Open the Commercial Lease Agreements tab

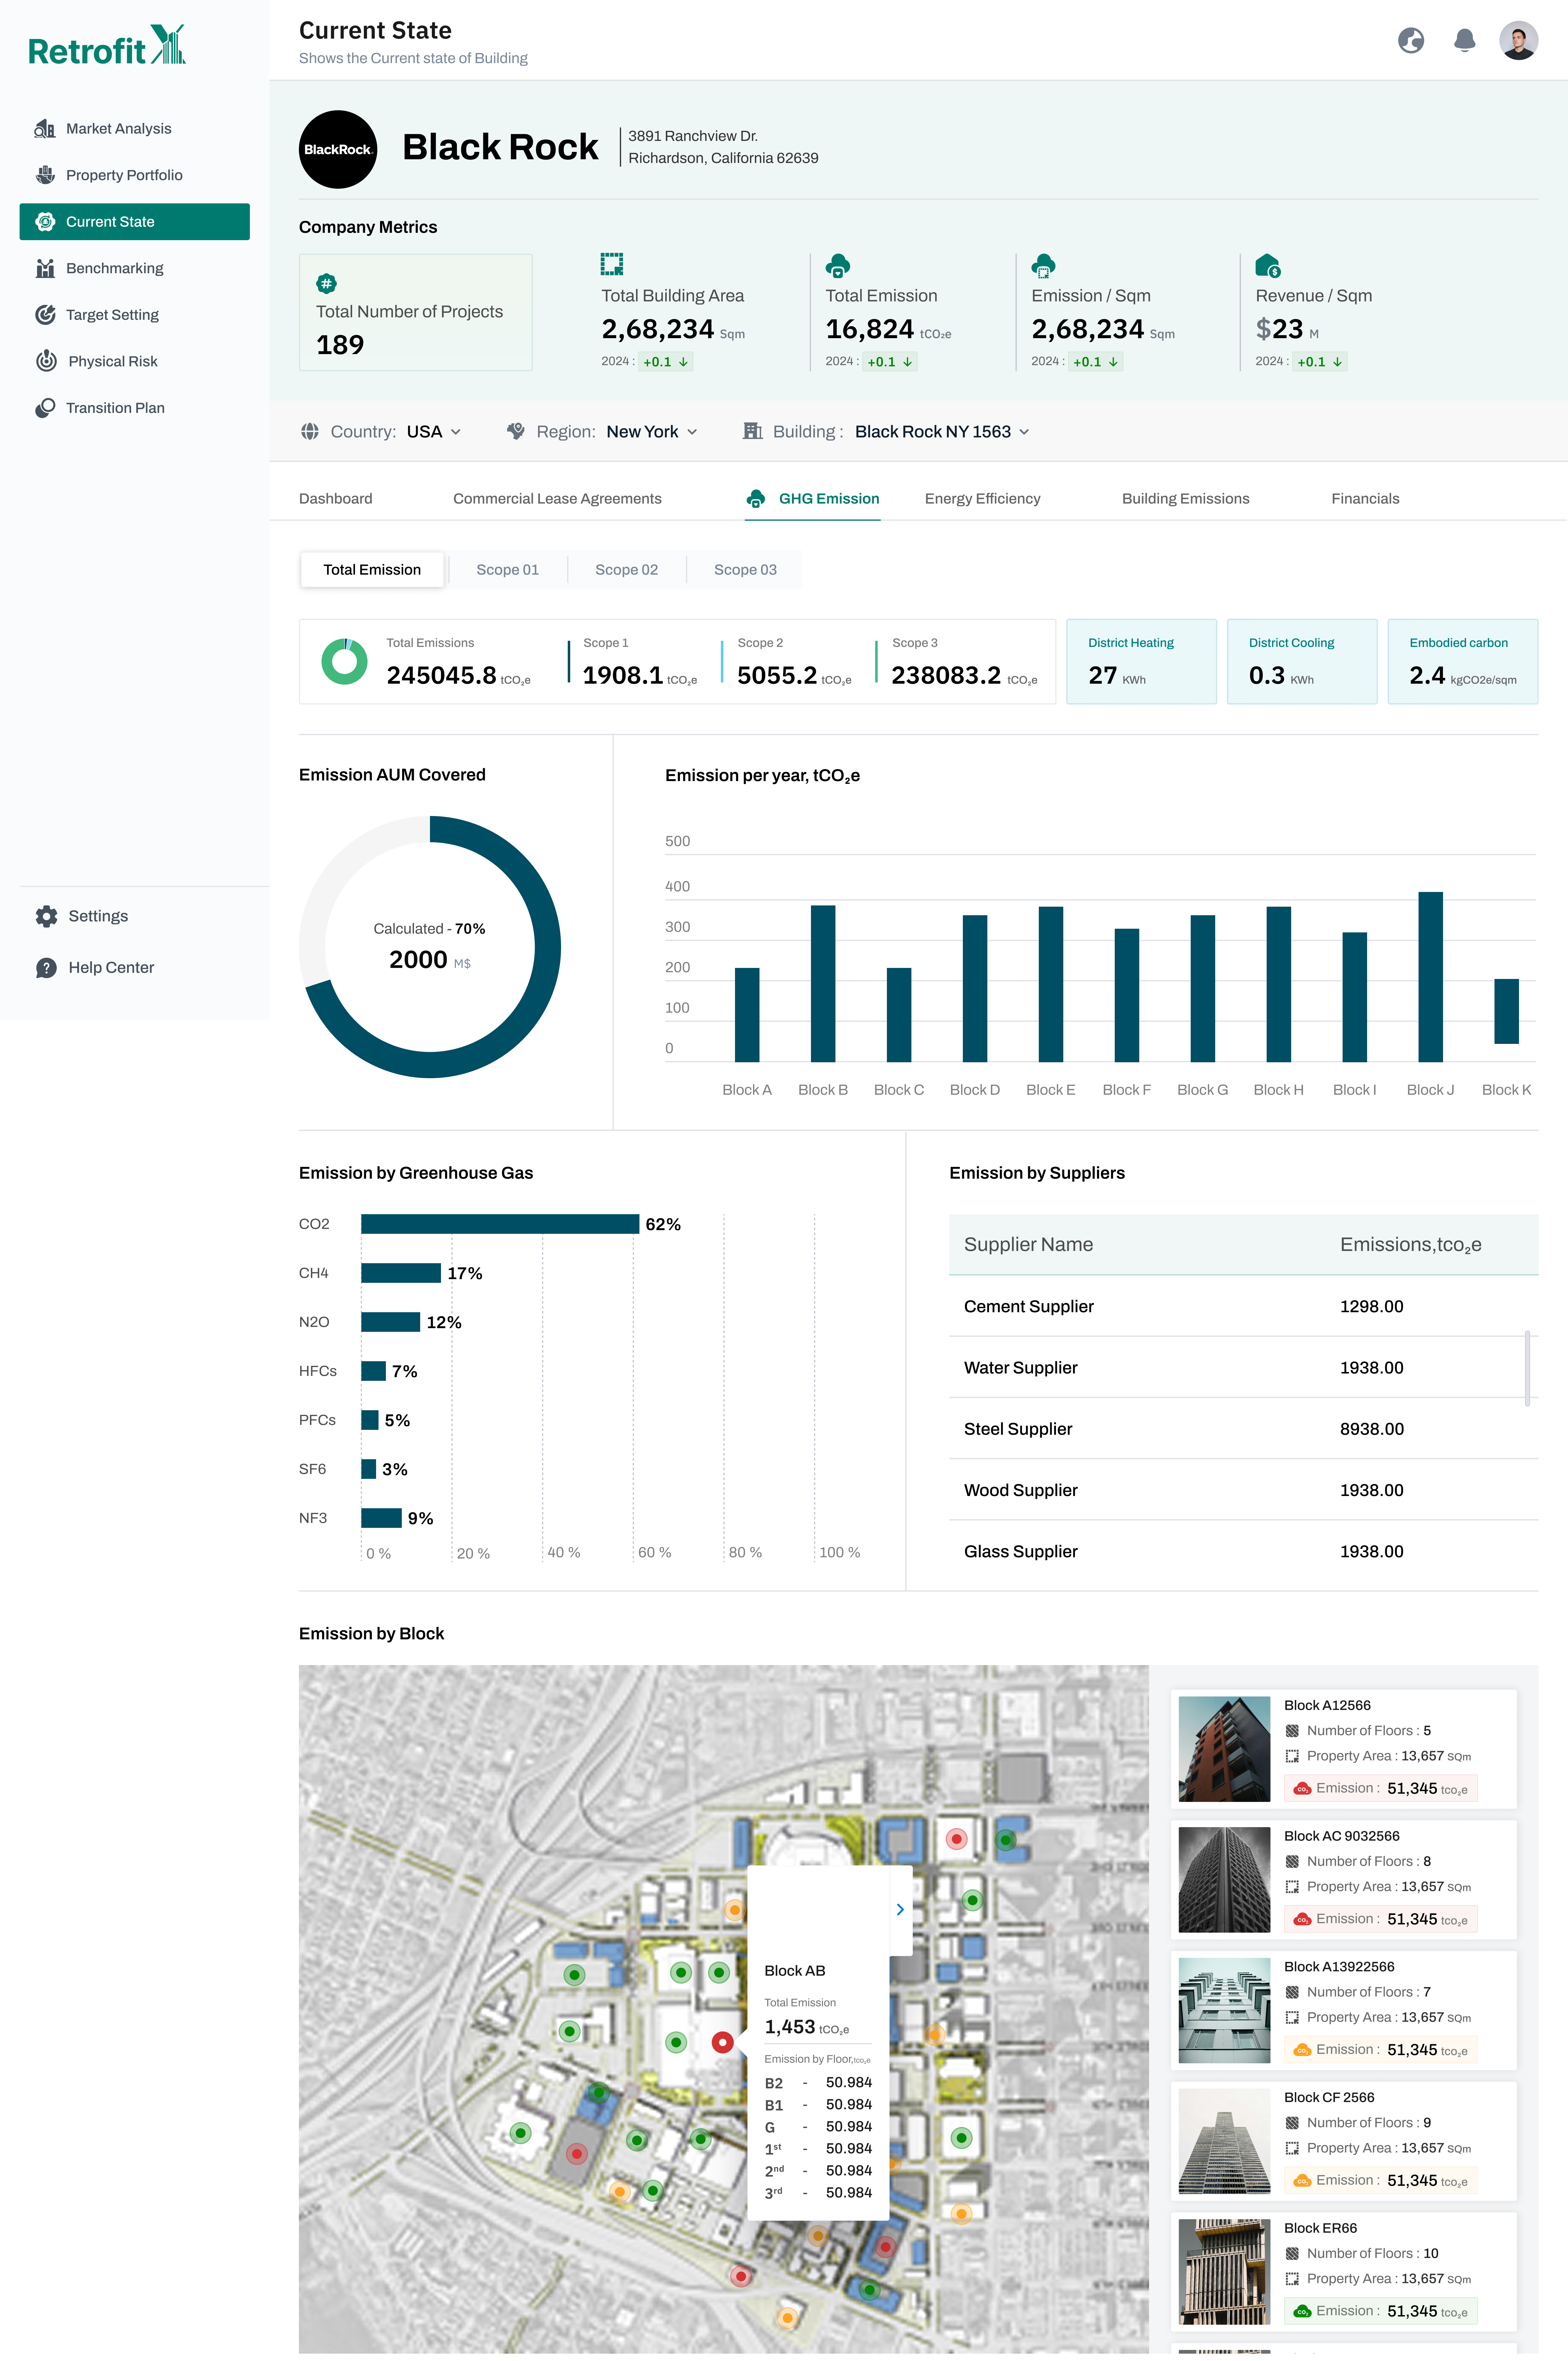[557, 499]
